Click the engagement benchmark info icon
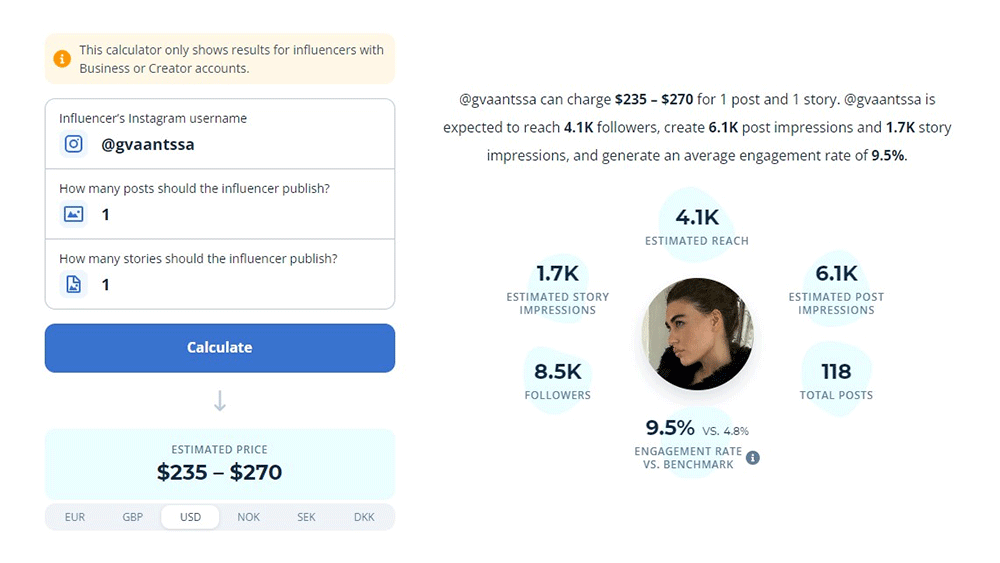 (x=753, y=458)
